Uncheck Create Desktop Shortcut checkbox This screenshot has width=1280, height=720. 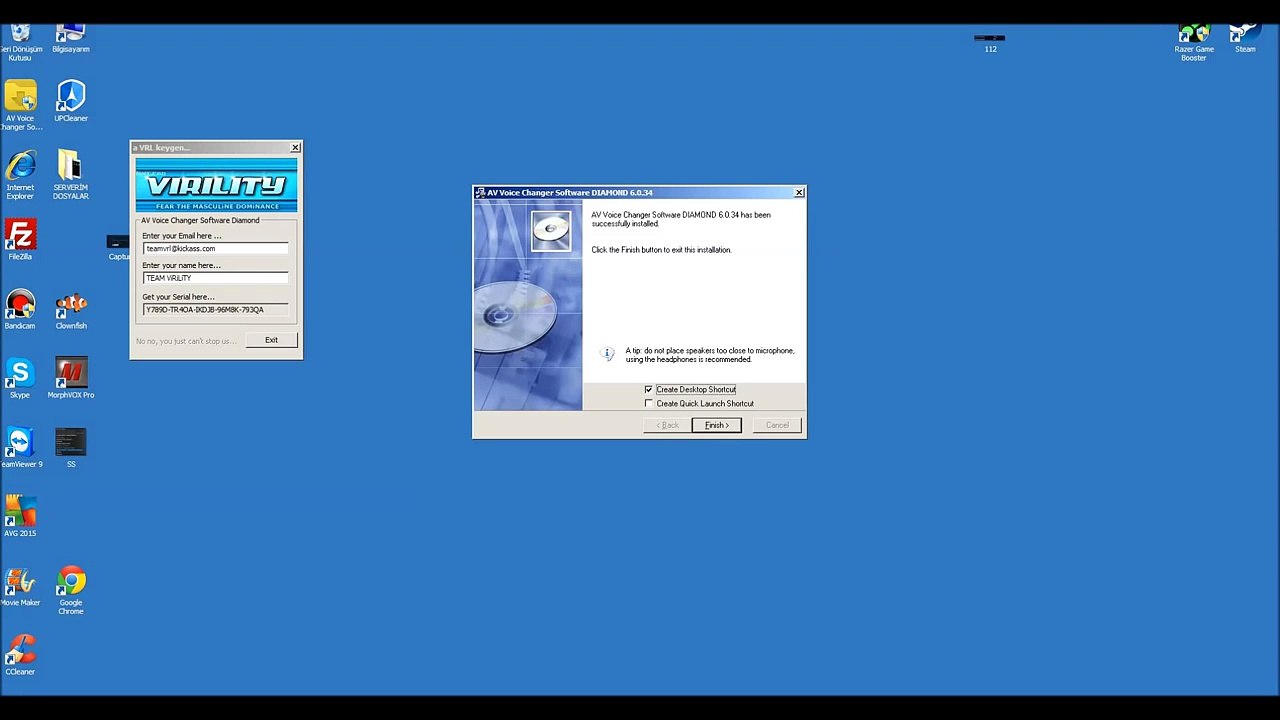[x=649, y=389]
